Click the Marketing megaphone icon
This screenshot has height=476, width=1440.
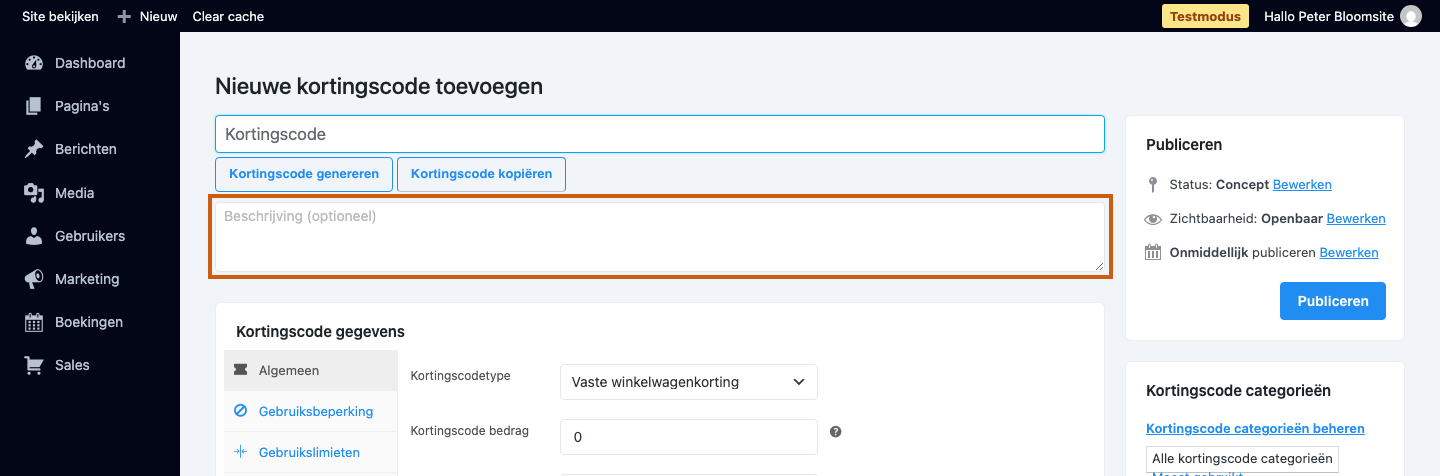point(34,279)
